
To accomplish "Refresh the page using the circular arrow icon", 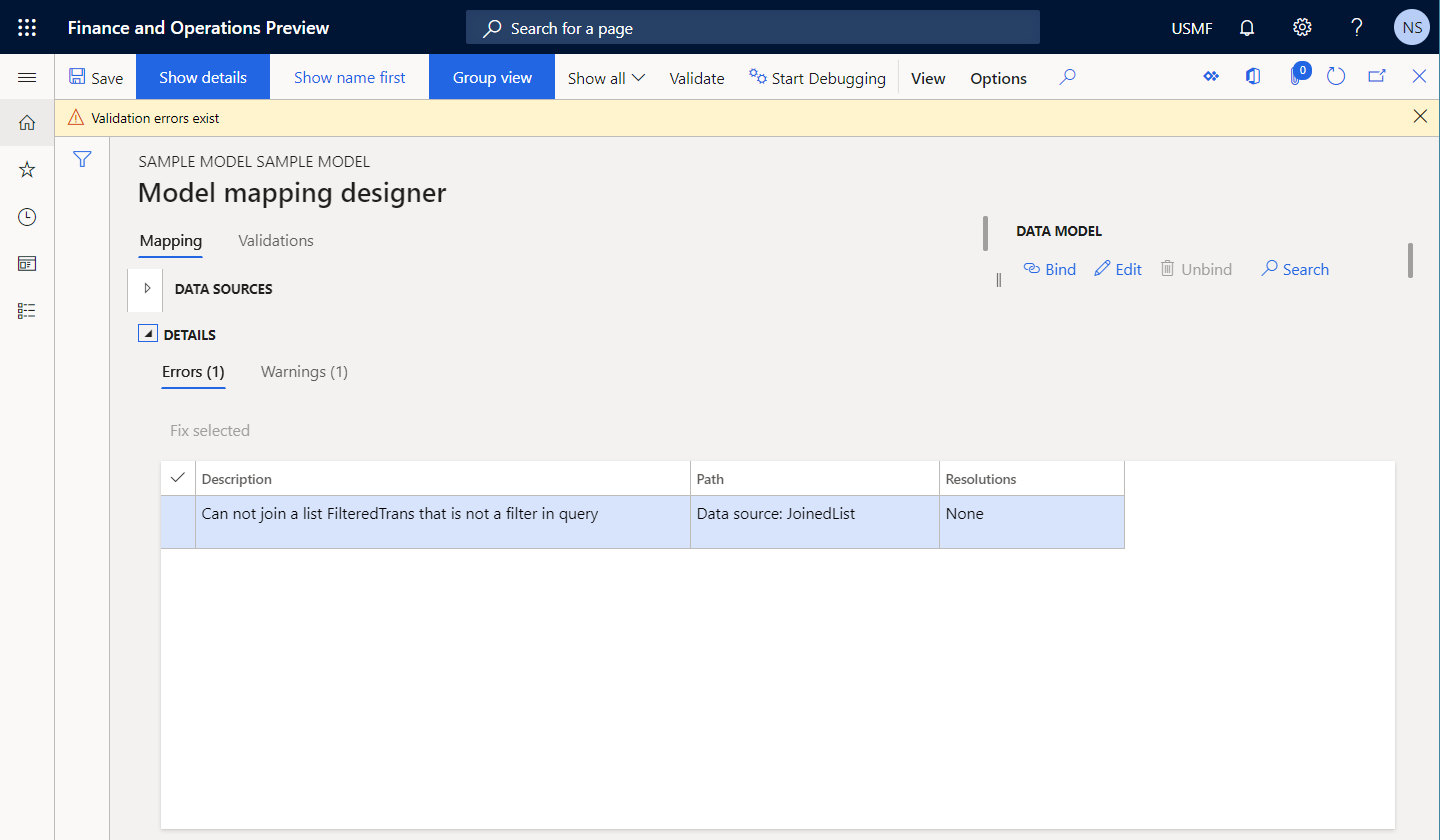I will (x=1336, y=75).
